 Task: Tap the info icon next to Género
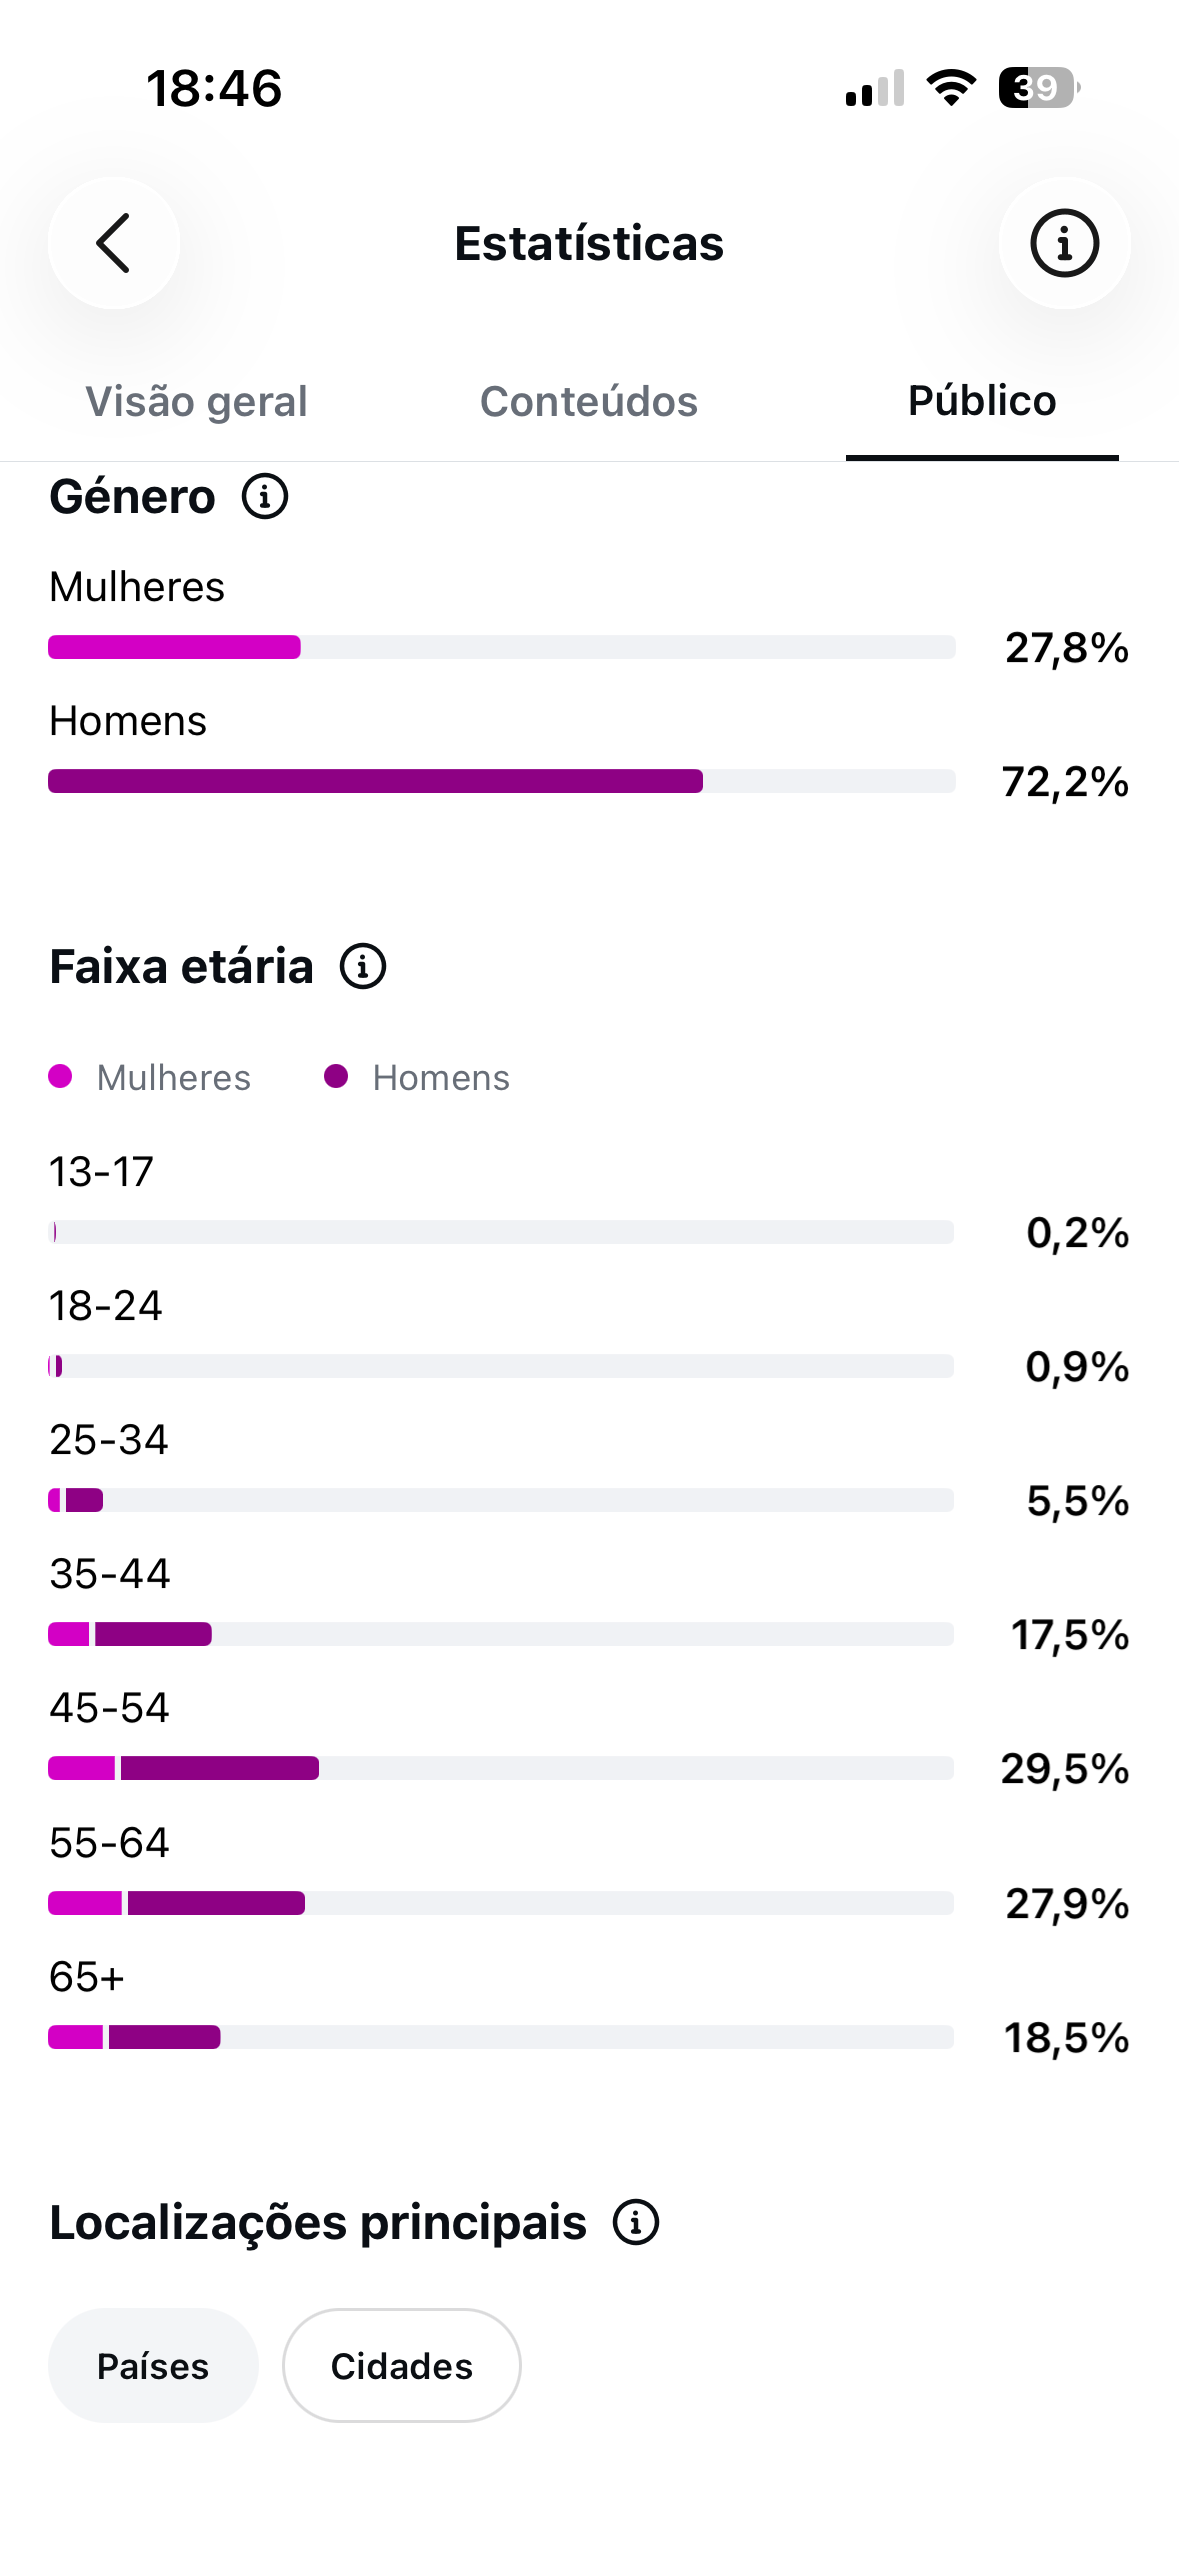click(265, 497)
